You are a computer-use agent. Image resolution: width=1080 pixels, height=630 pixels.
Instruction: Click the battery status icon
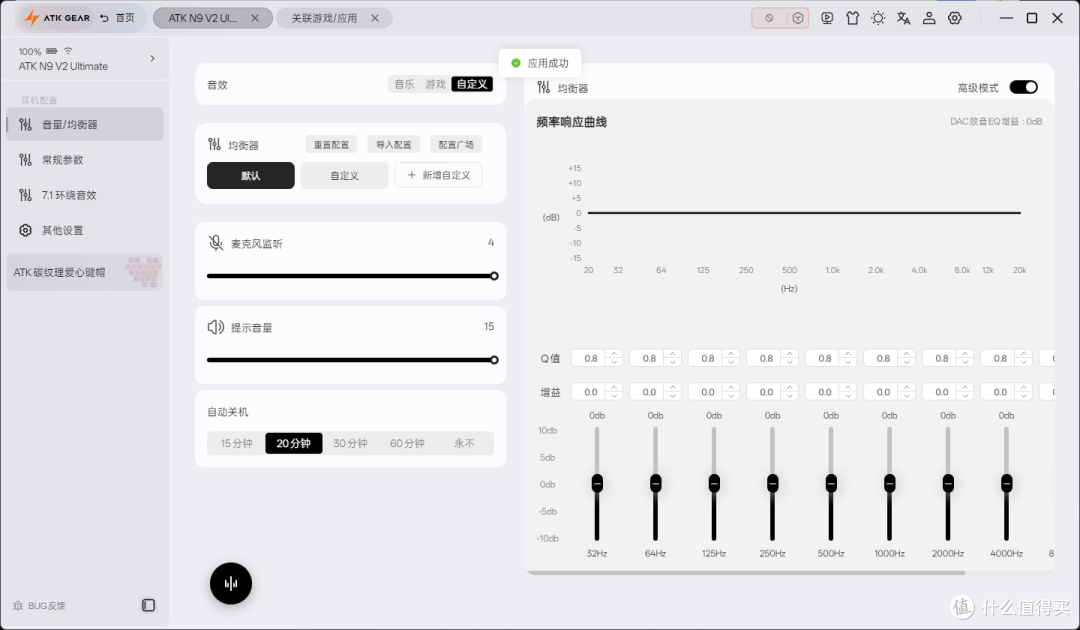click(x=52, y=51)
